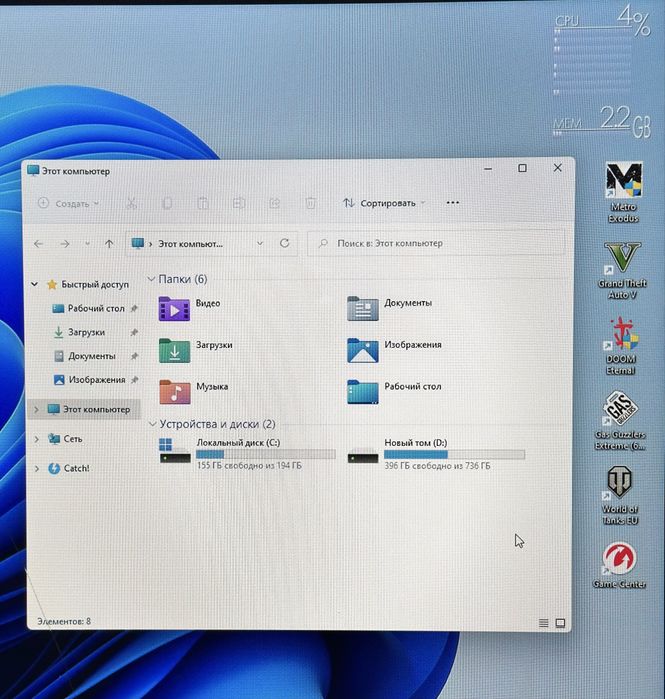665x699 pixels.
Task: Select the Изображения folder icon in main pane
Action: click(363, 350)
